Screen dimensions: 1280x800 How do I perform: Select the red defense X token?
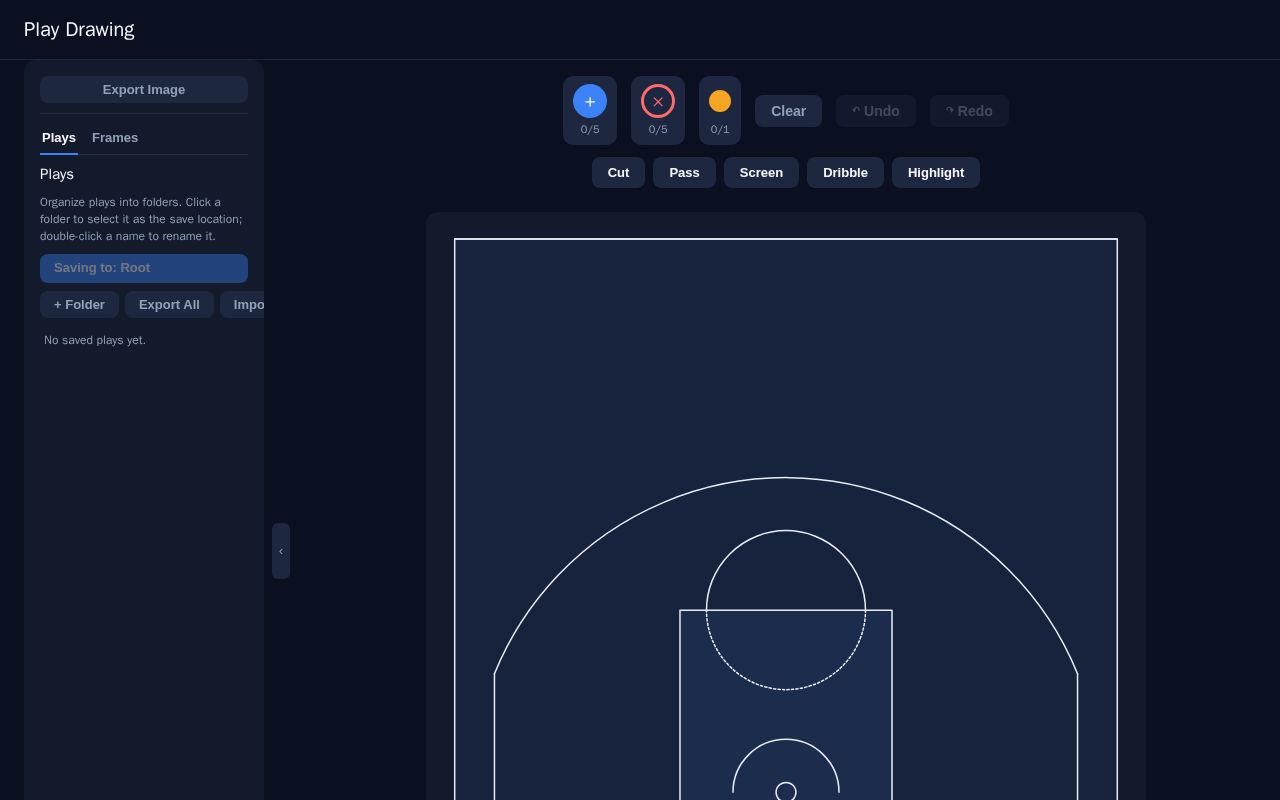click(658, 101)
